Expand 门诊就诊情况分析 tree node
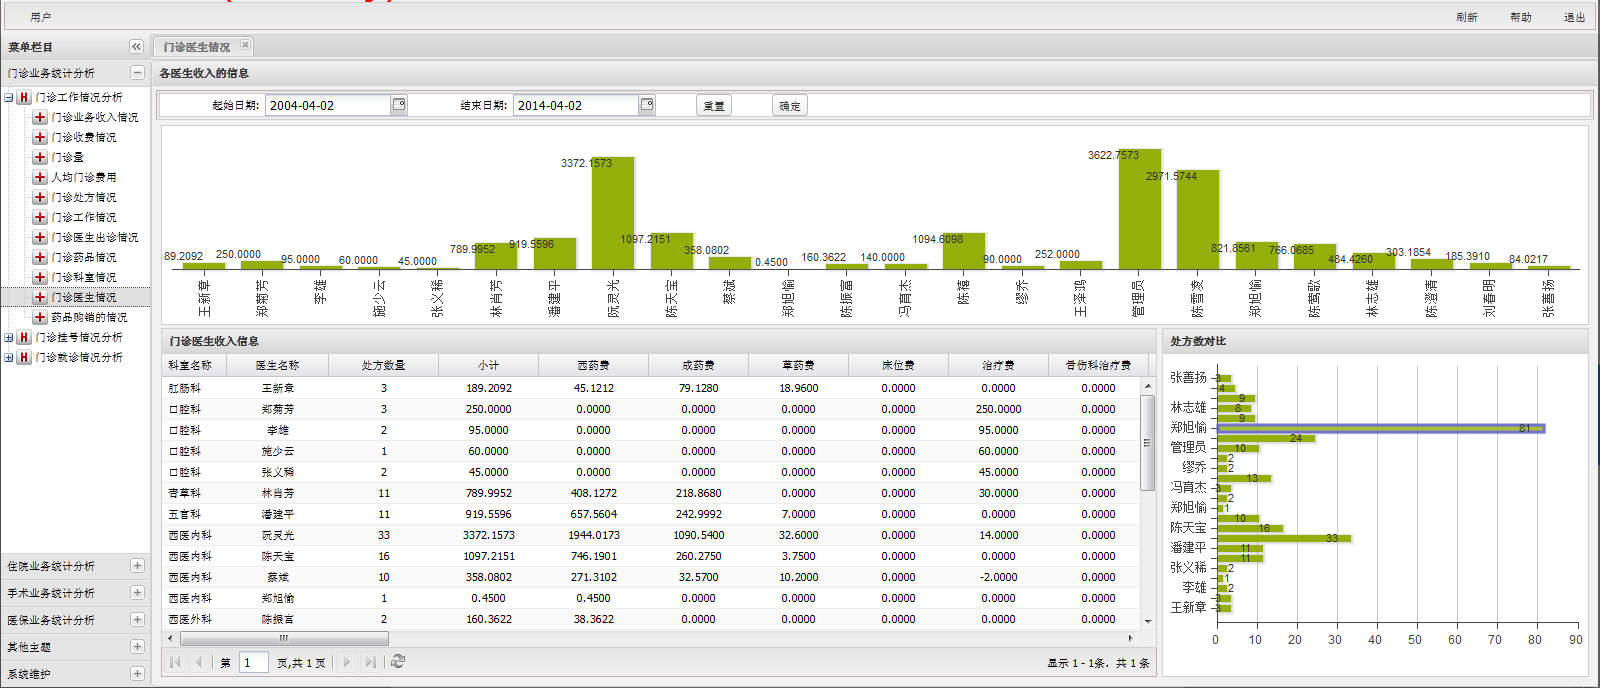1600x688 pixels. coord(9,357)
